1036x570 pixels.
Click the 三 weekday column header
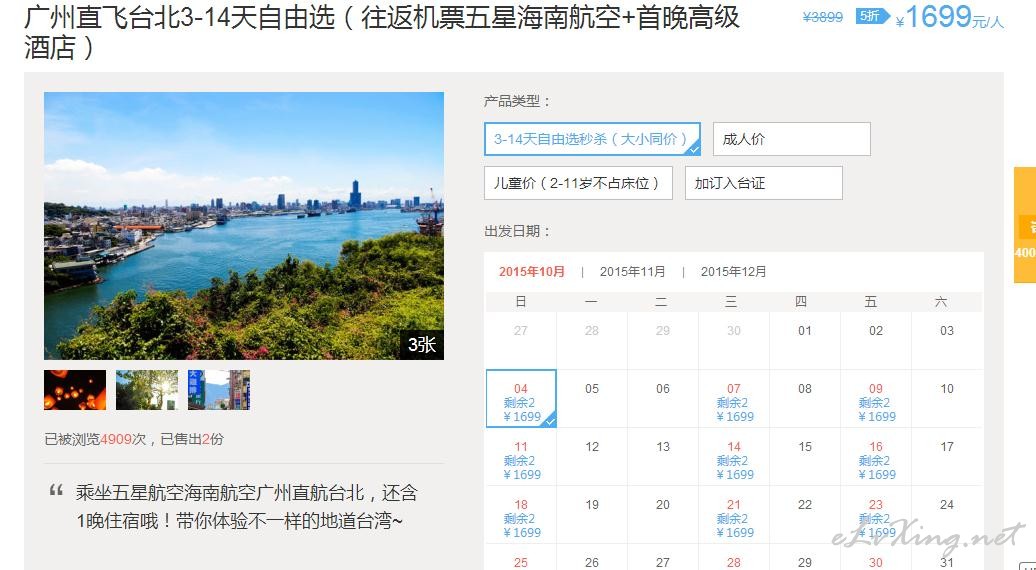pyautogui.click(x=731, y=302)
